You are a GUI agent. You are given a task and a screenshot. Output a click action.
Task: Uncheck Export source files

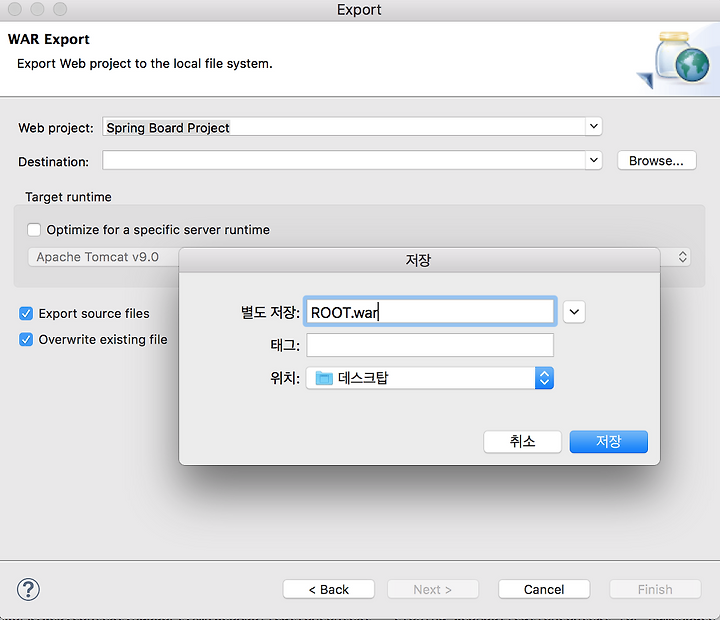[26, 314]
